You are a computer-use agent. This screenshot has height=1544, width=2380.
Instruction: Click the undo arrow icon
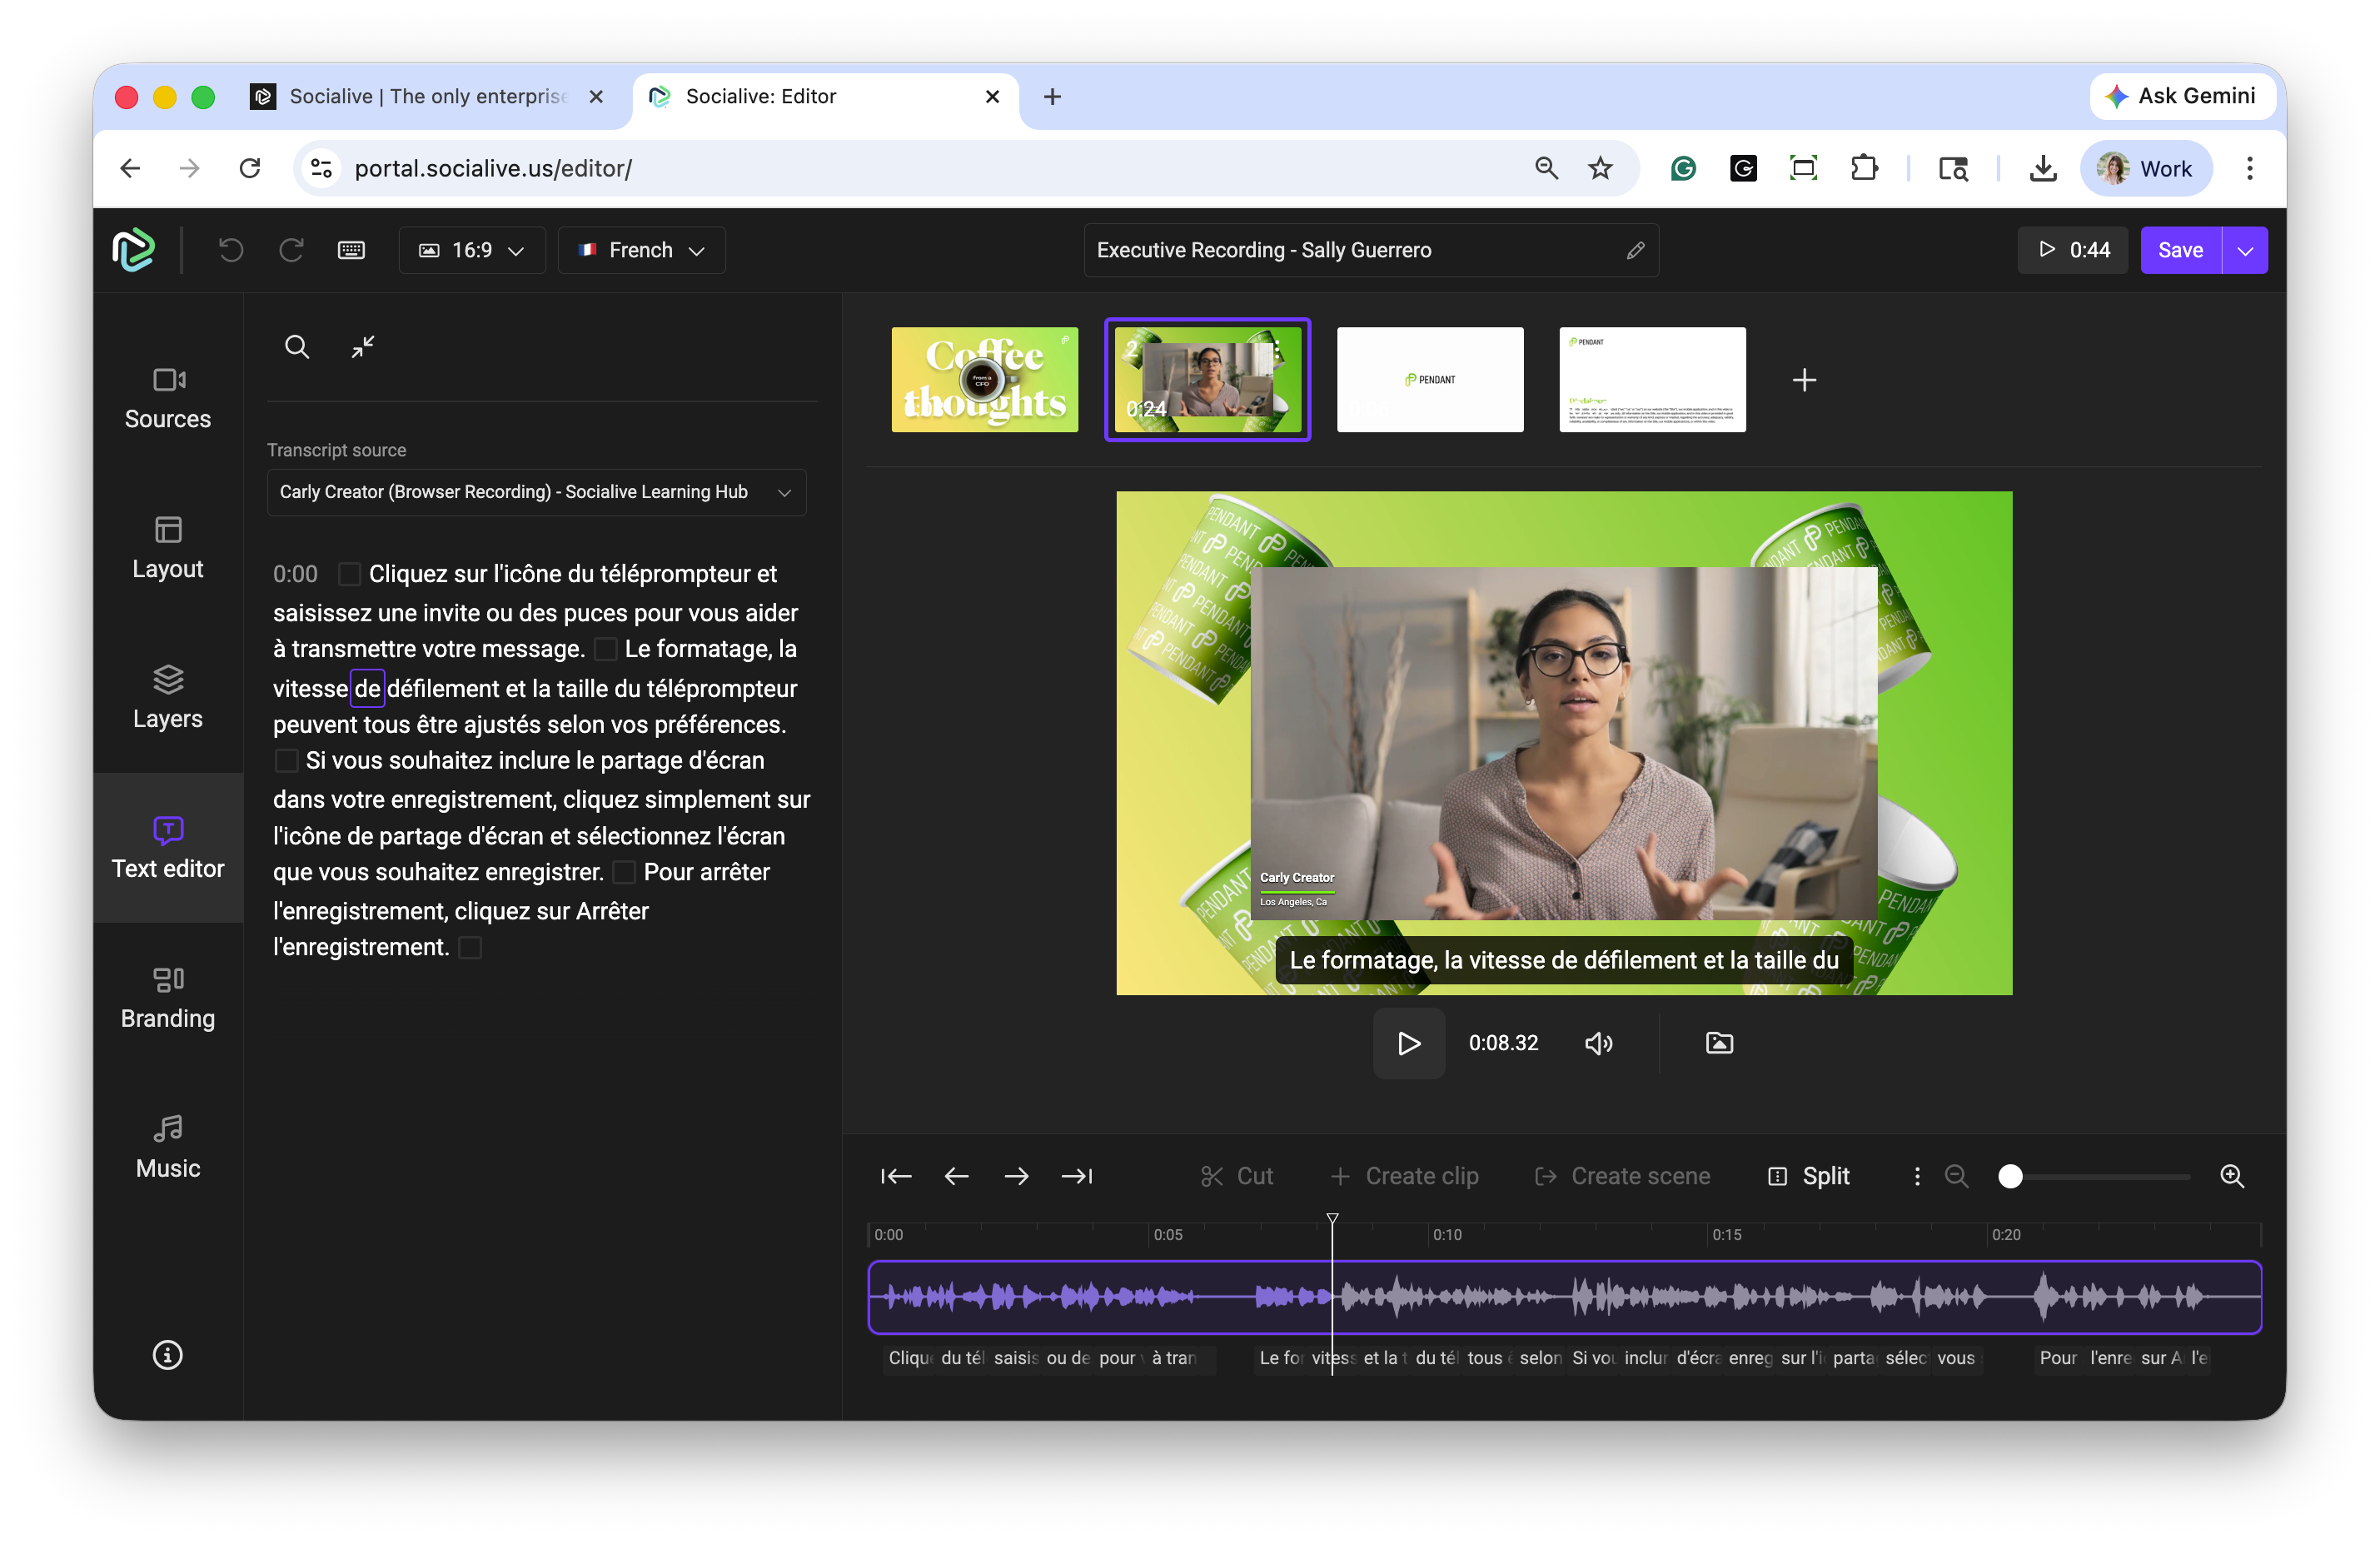point(231,250)
